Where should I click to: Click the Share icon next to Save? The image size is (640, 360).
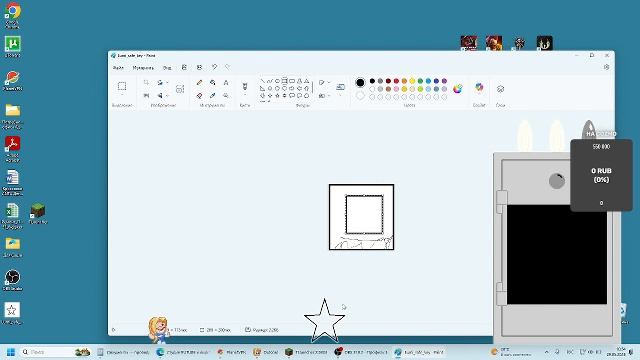point(199,67)
